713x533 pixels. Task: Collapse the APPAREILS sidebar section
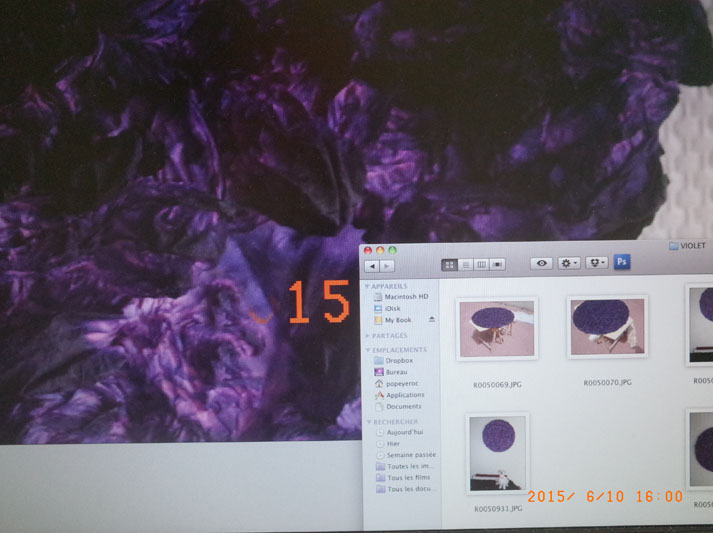point(367,286)
